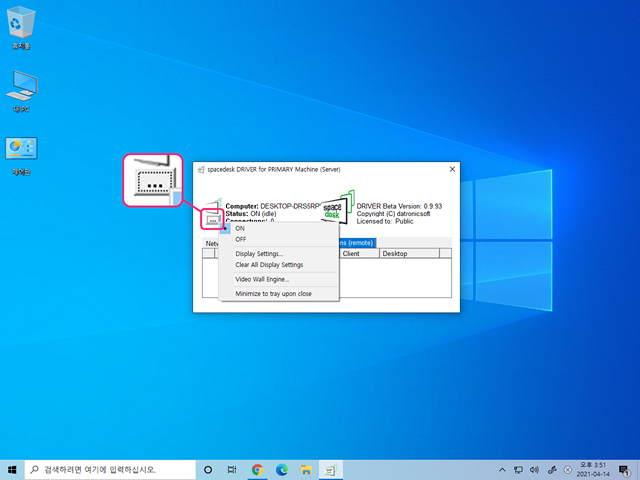Open File Explorer from the taskbar
This screenshot has width=640, height=480.
click(x=307, y=469)
